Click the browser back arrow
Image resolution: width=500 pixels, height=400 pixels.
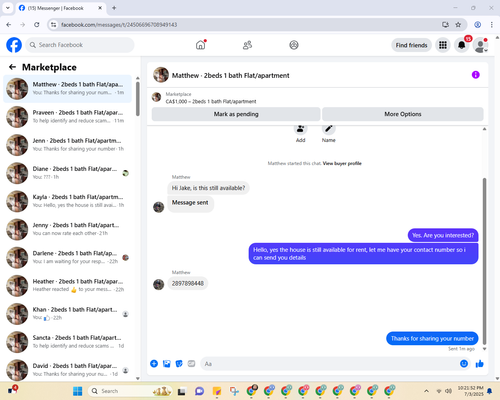[x=9, y=25]
